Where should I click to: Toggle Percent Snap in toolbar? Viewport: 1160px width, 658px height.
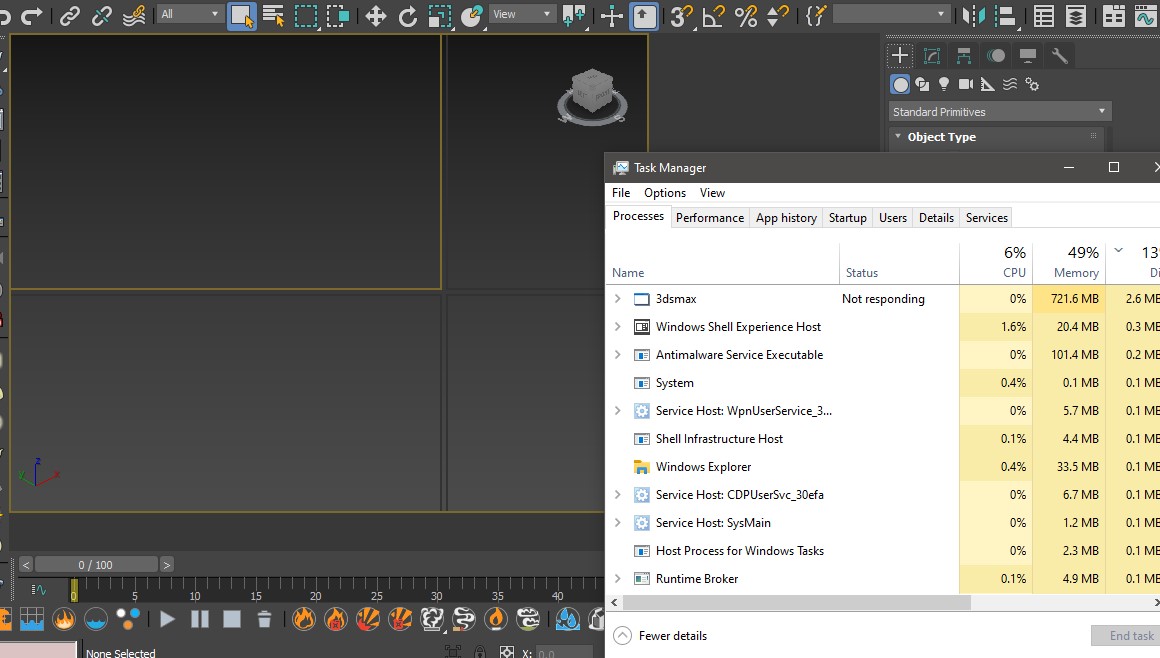tap(745, 16)
